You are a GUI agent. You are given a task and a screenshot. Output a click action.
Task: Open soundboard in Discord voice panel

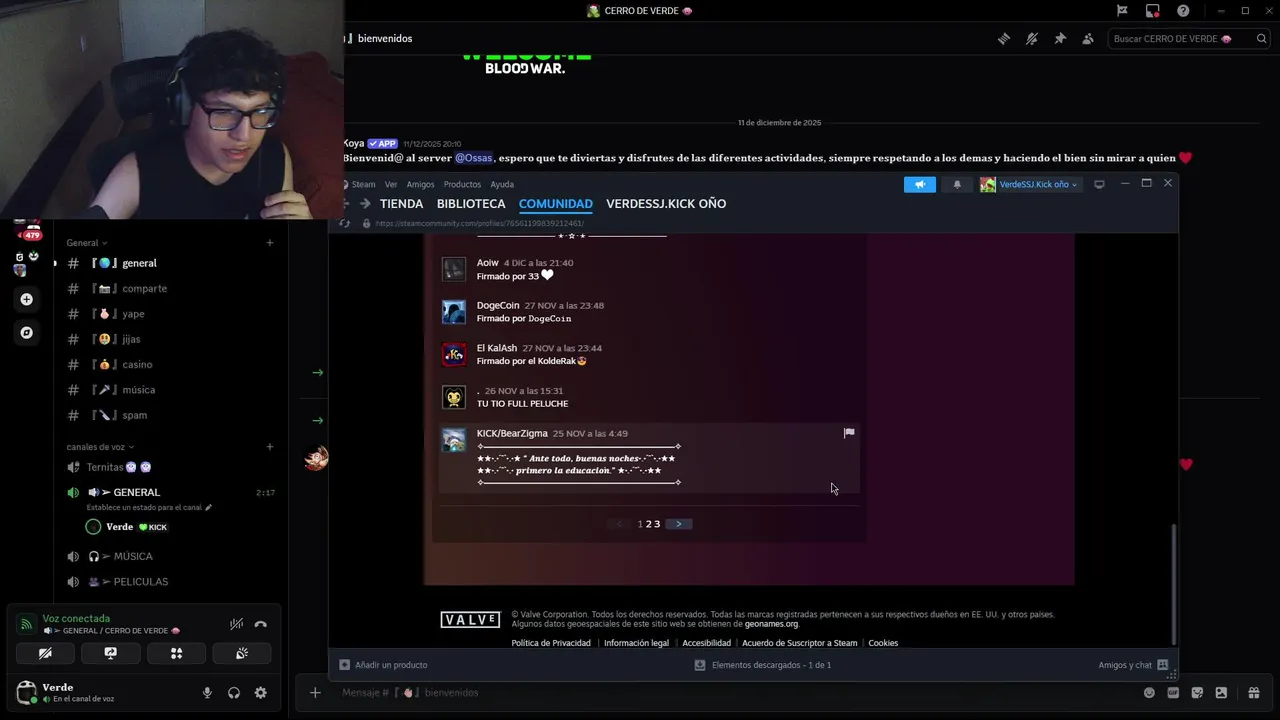tap(241, 653)
